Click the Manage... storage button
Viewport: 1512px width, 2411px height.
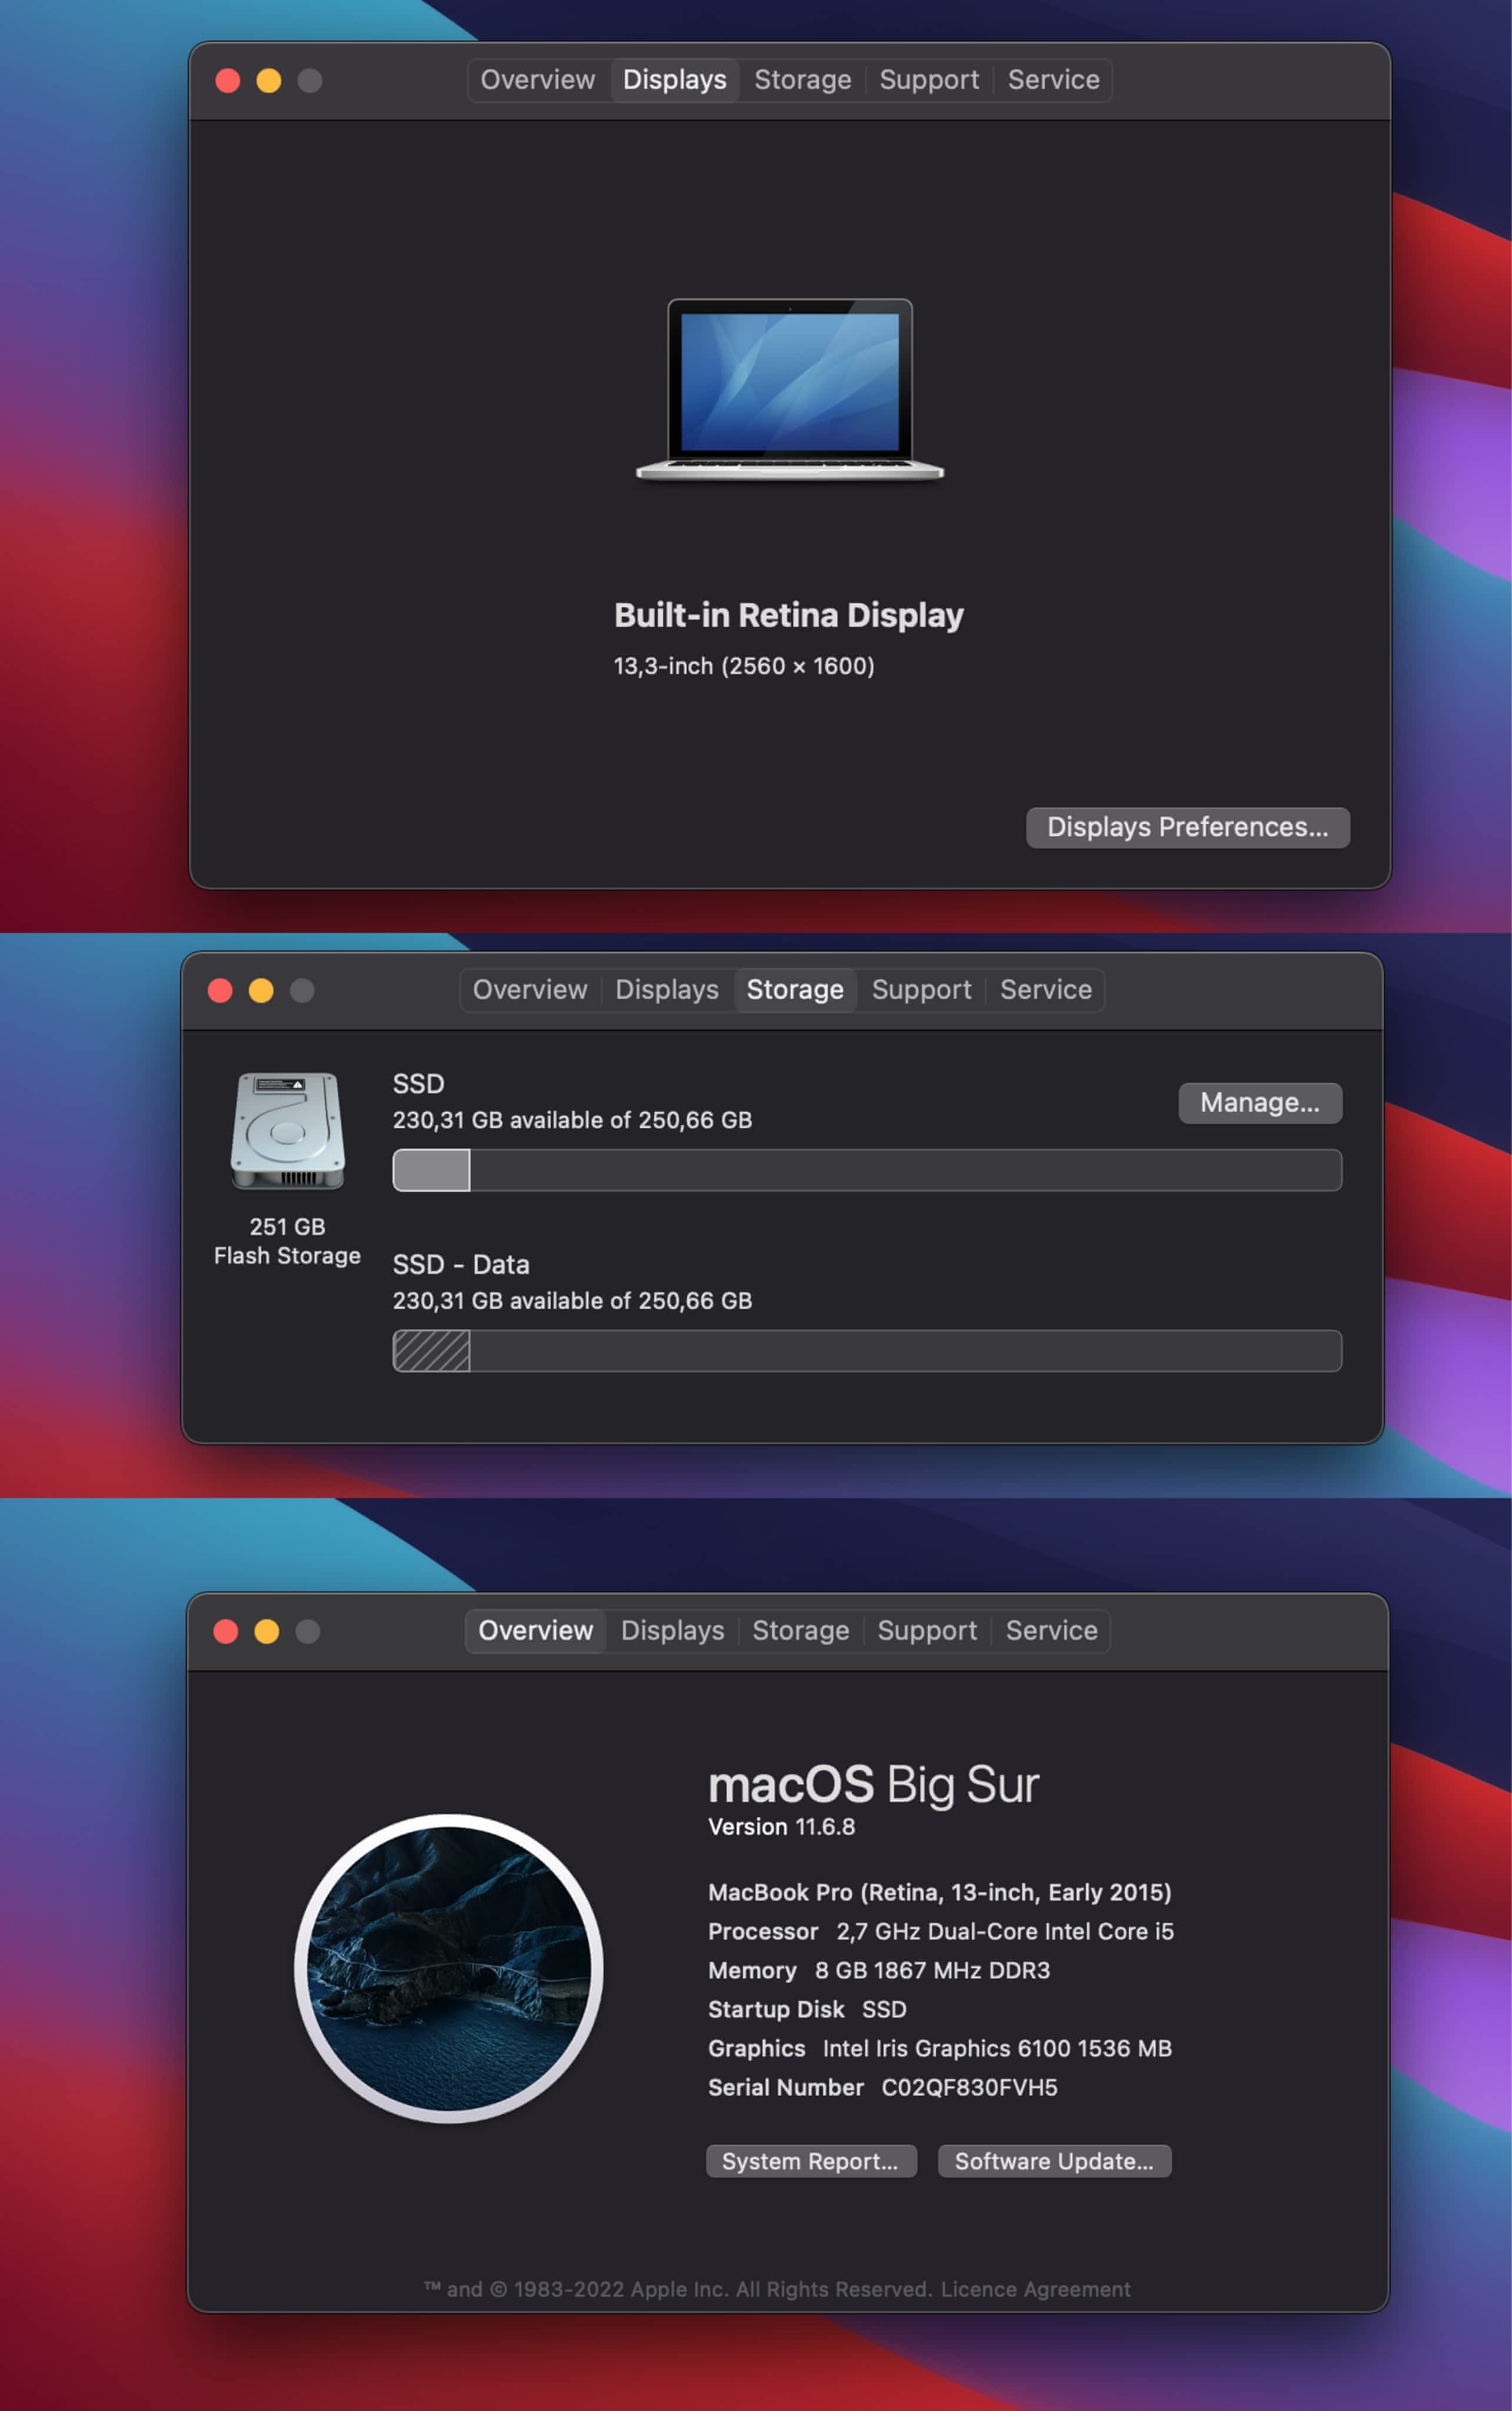coord(1259,1103)
